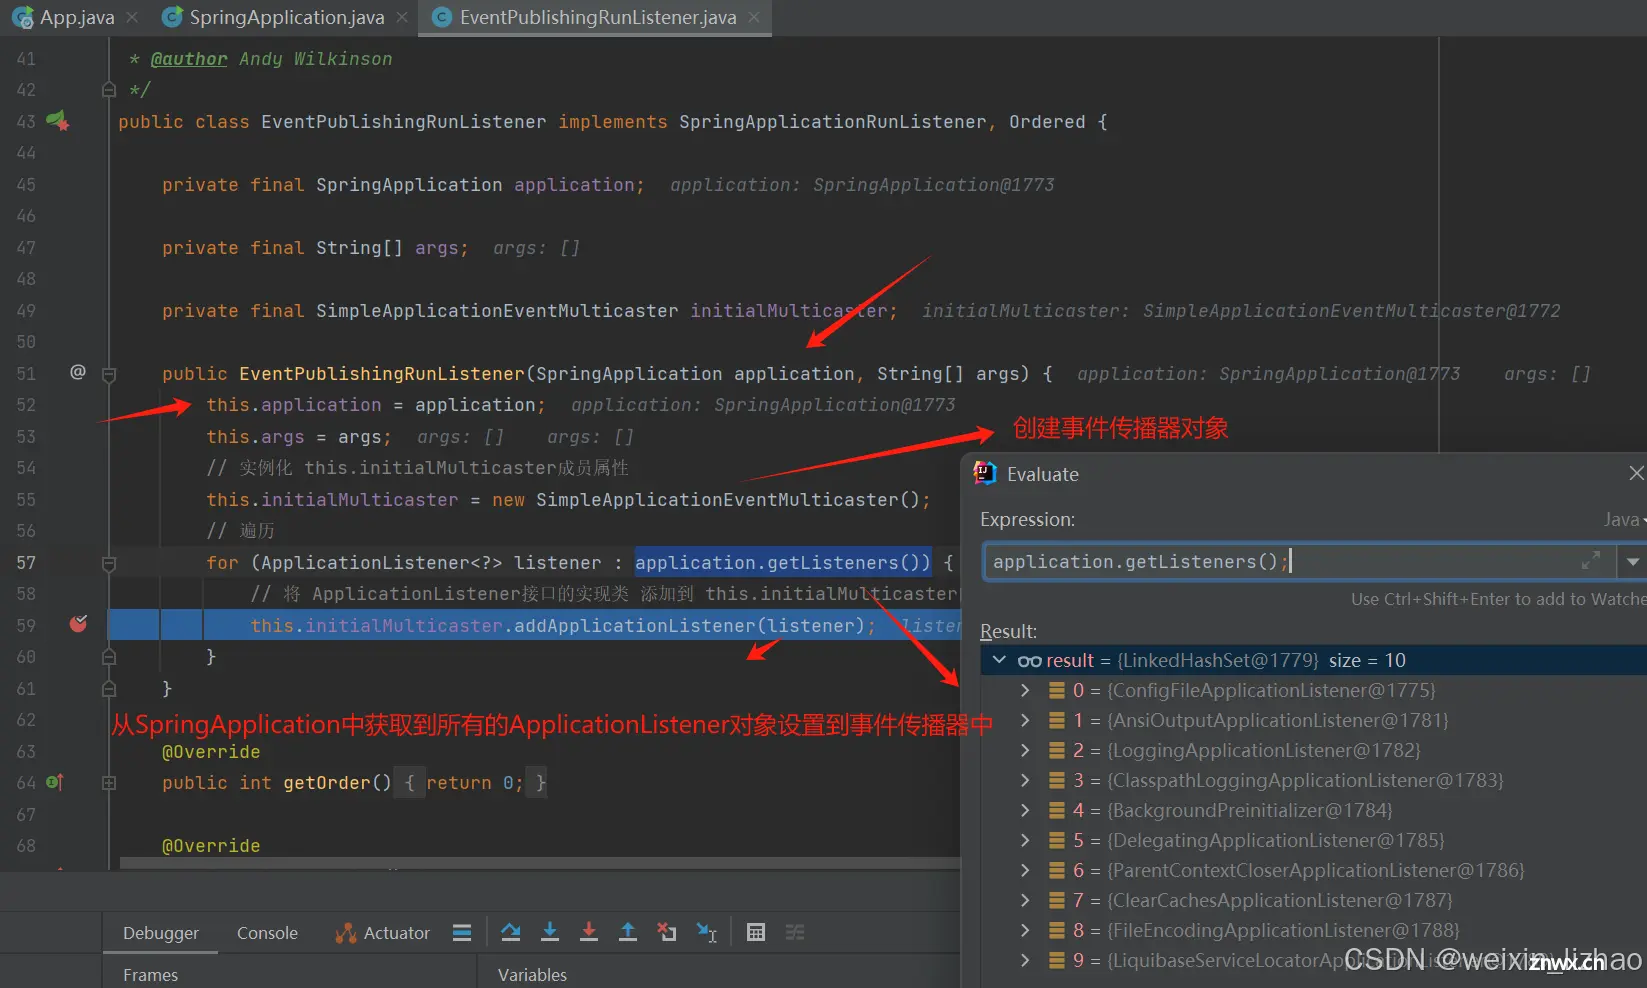This screenshot has height=988, width=1647.
Task: Open the Java language dropdown in Evaluate
Action: (1624, 520)
